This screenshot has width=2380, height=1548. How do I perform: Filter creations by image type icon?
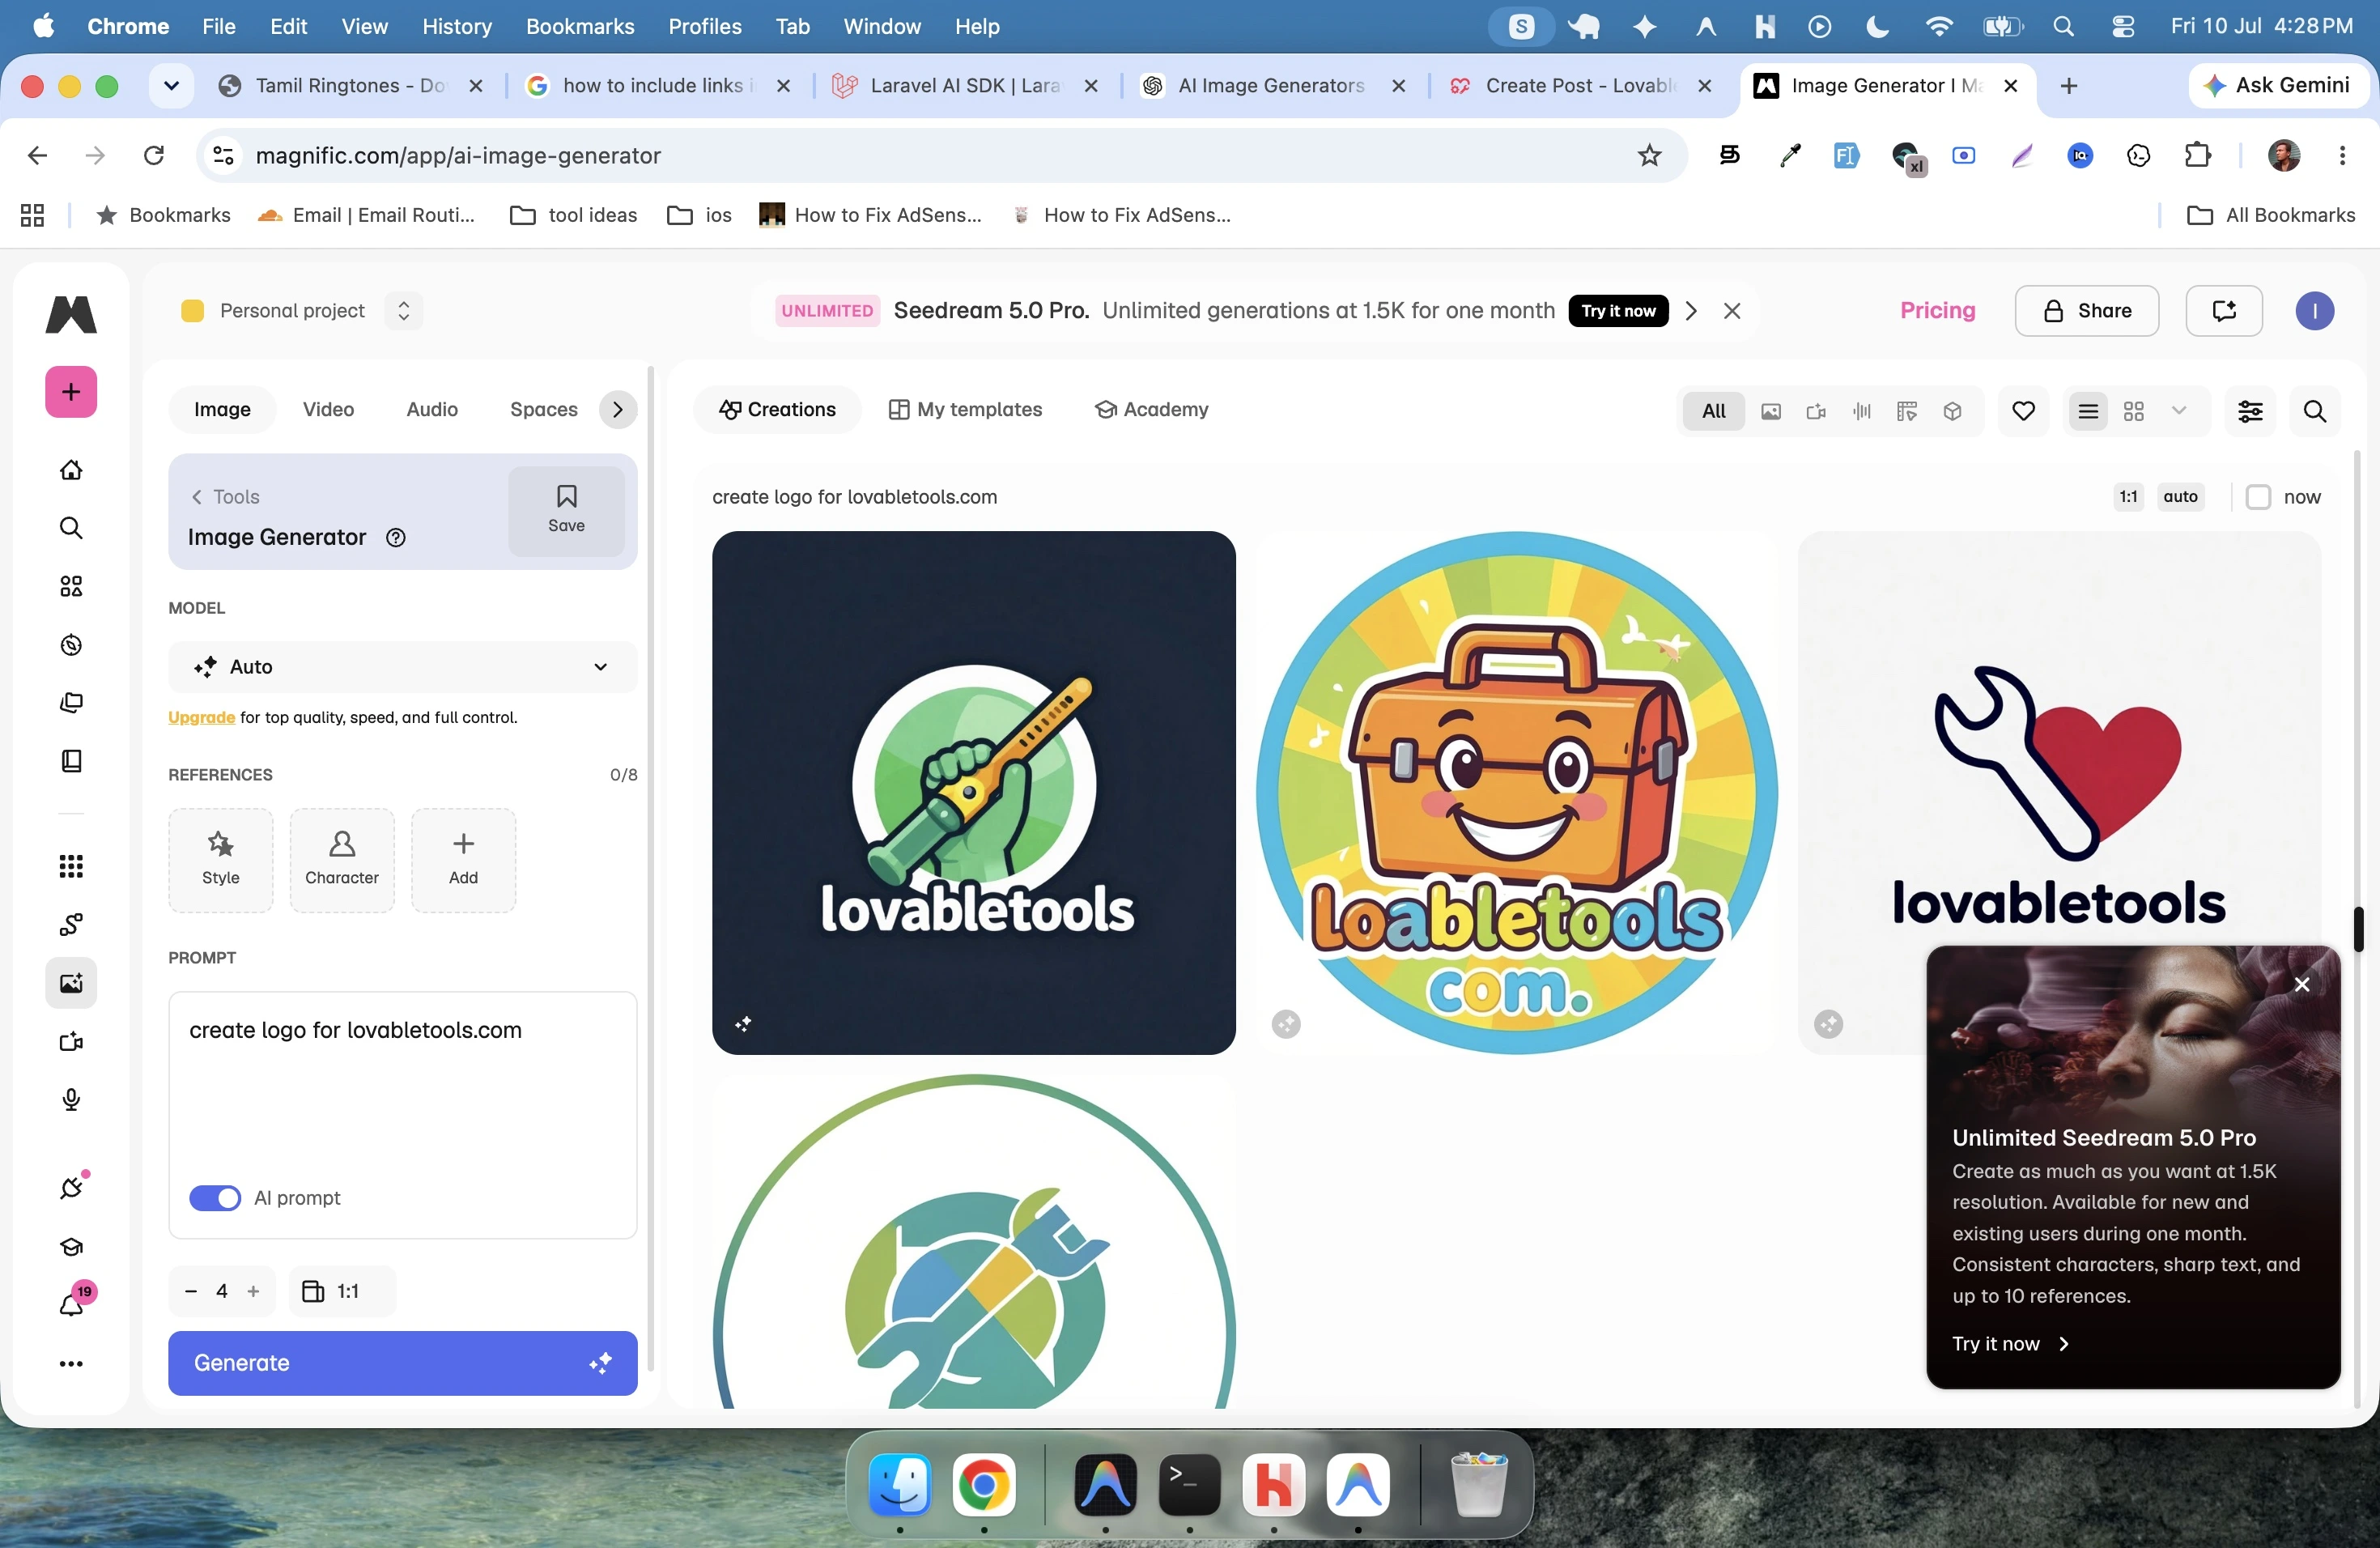coord(1771,411)
